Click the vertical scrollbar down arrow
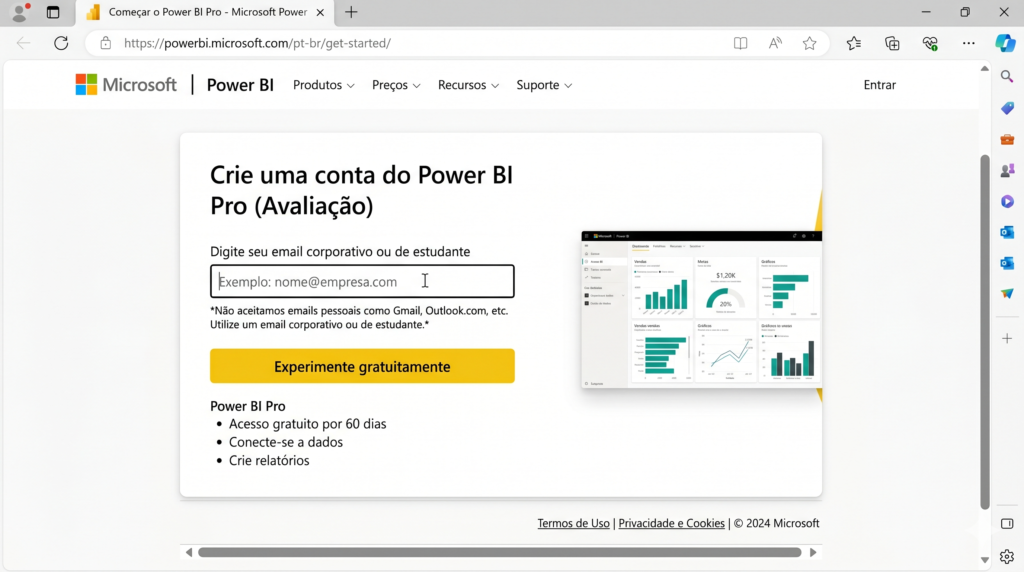The image size is (1024, 572). (985, 560)
